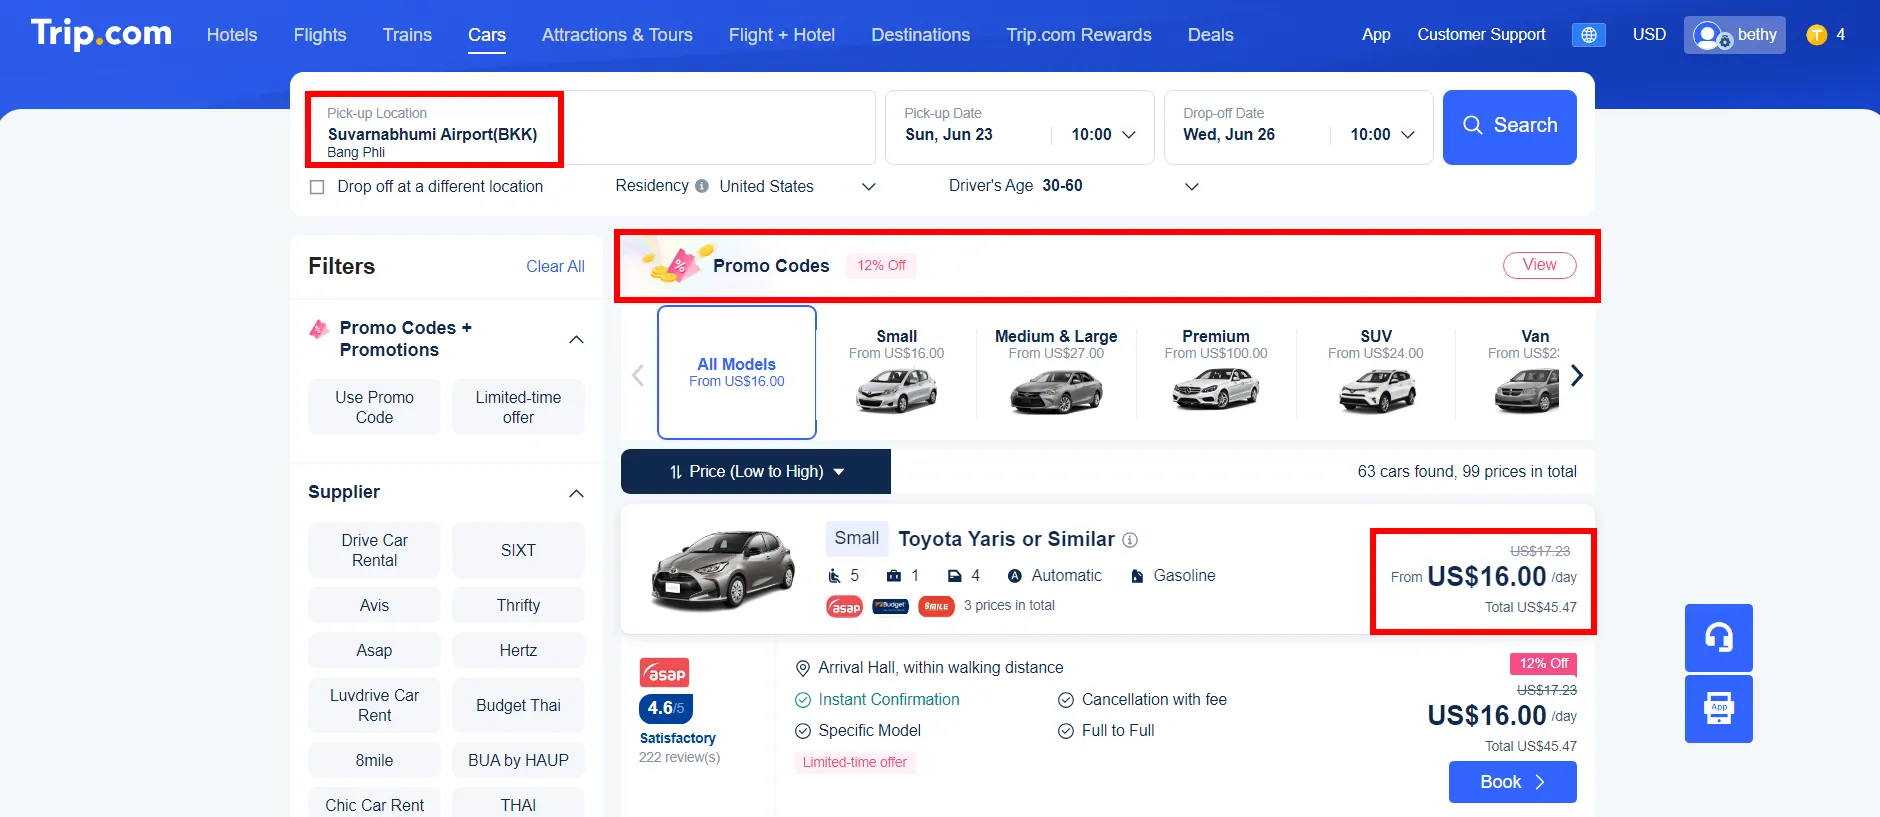Toggle Drive Car Rental supplier filter
The width and height of the screenshot is (1880, 817).
(x=374, y=550)
